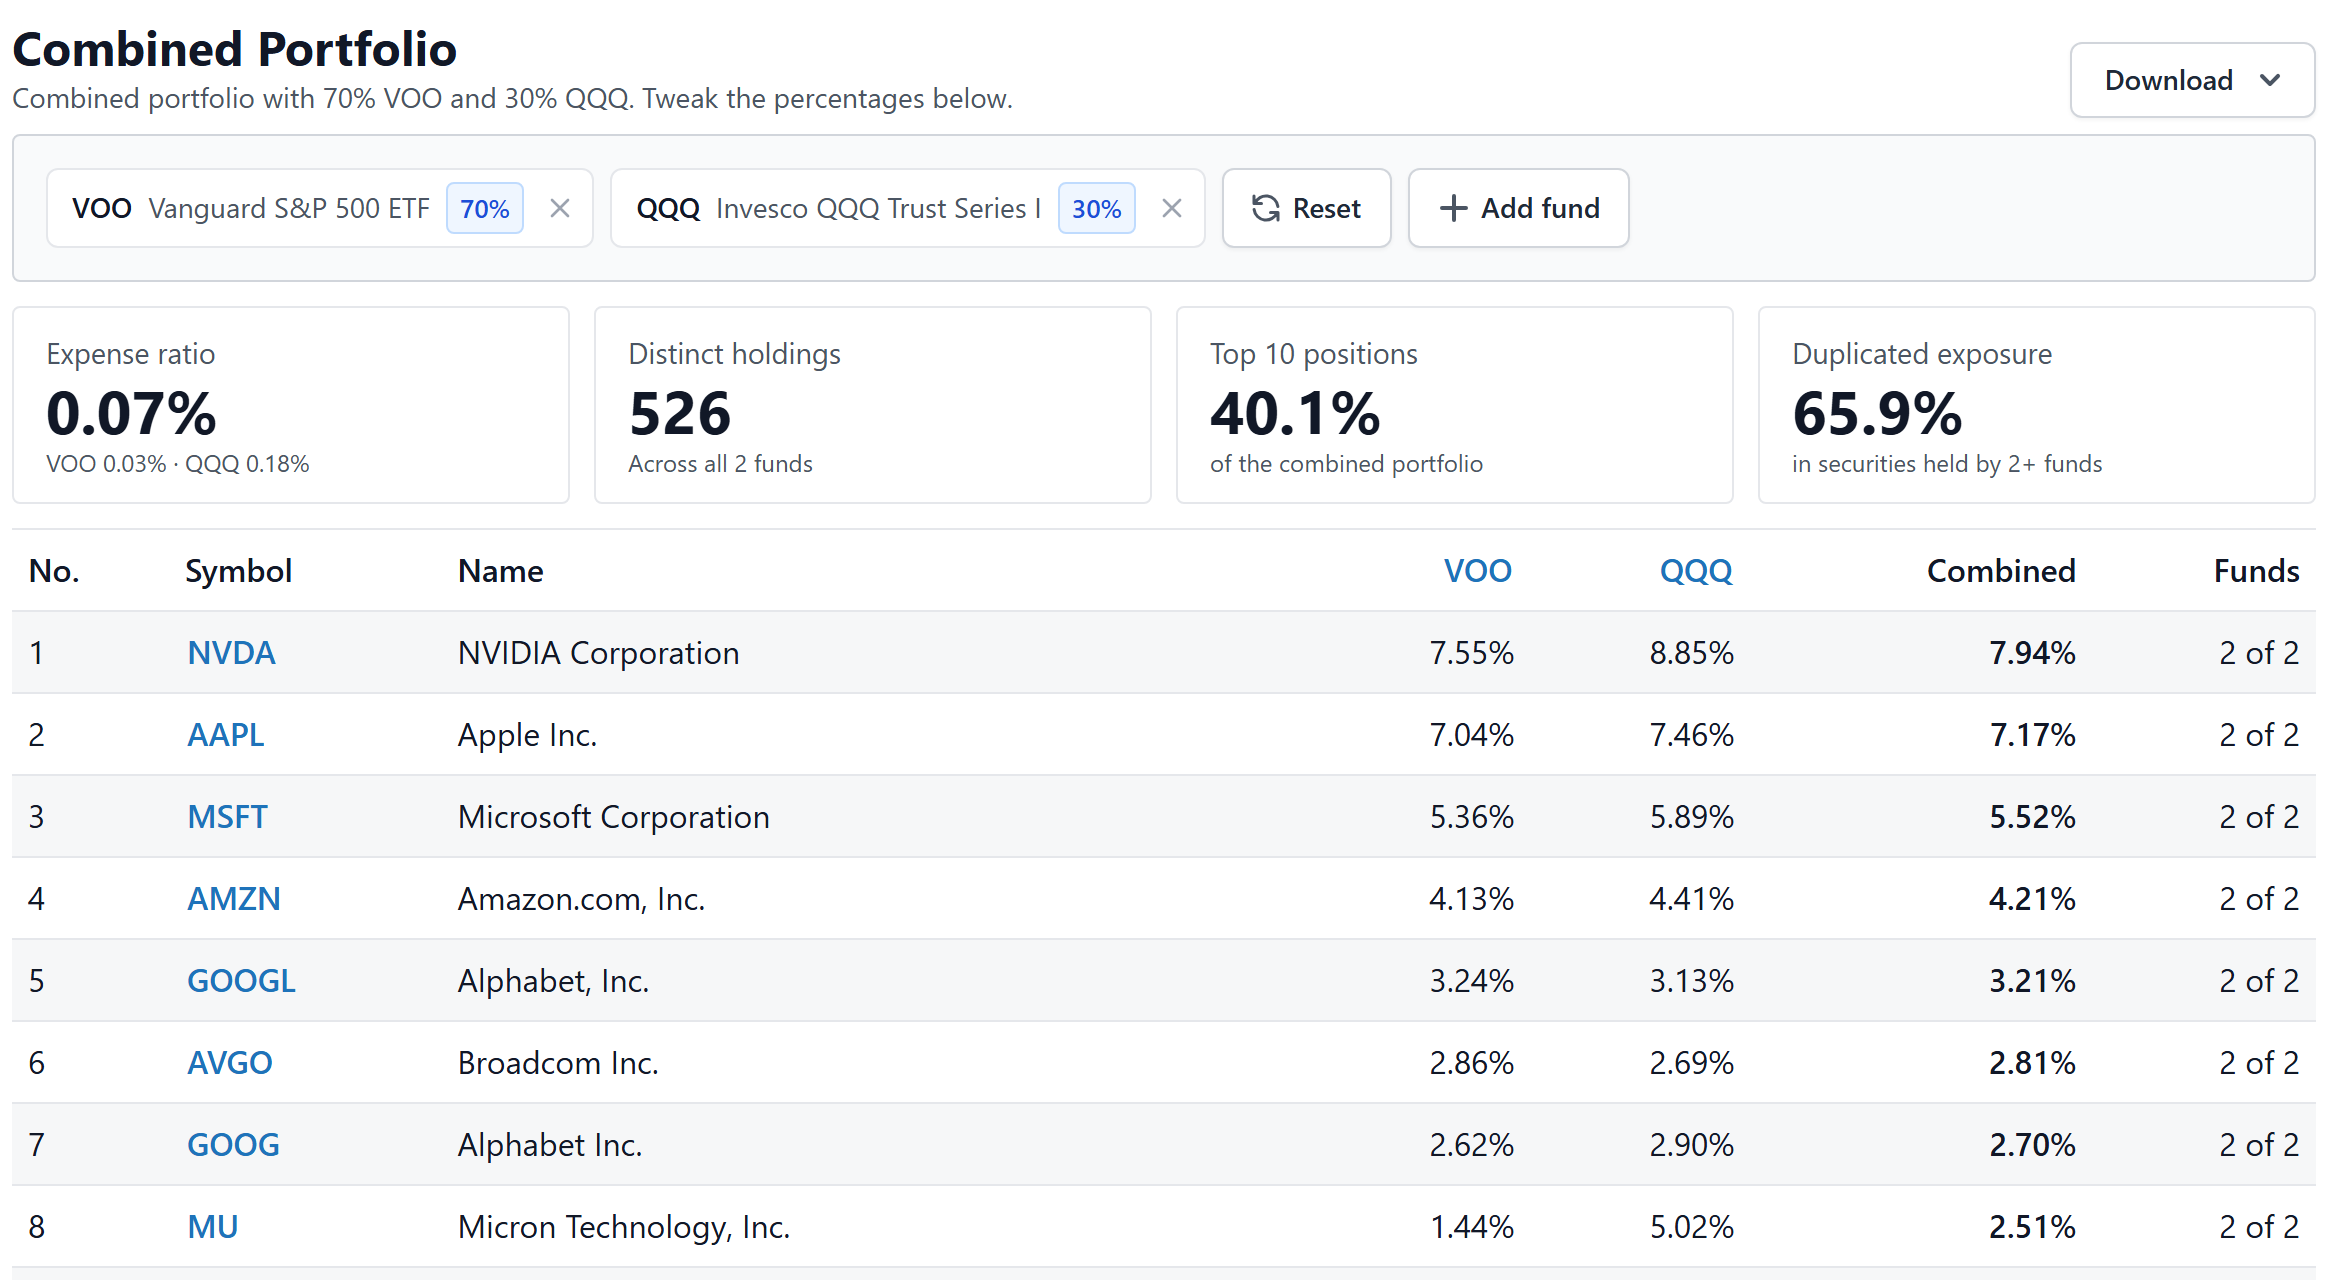Click the QQQ column header link
Viewport: 2328px width, 1280px height.
coord(1696,571)
